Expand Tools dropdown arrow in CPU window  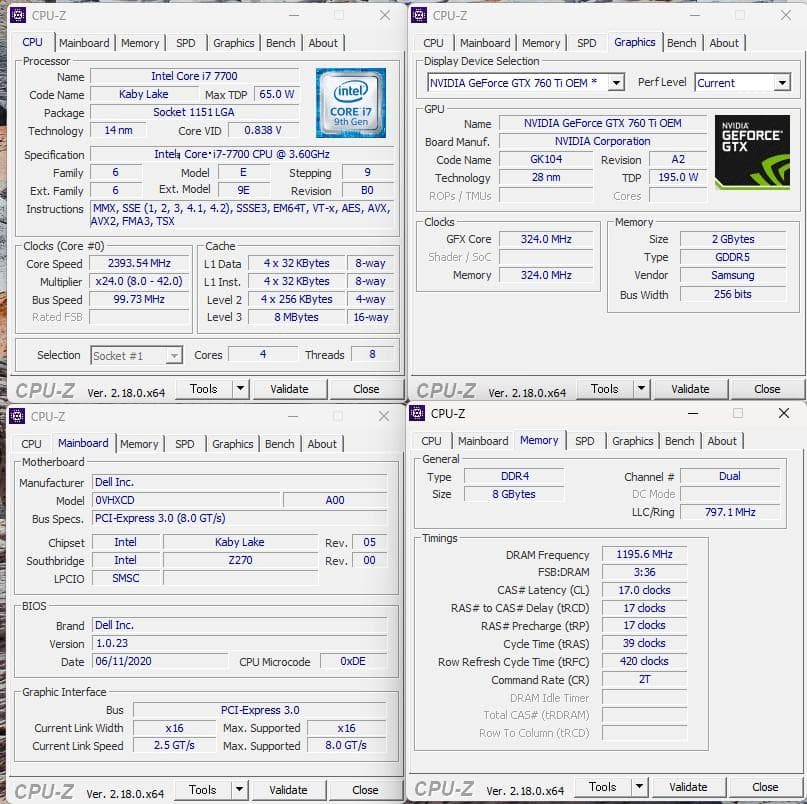point(240,389)
